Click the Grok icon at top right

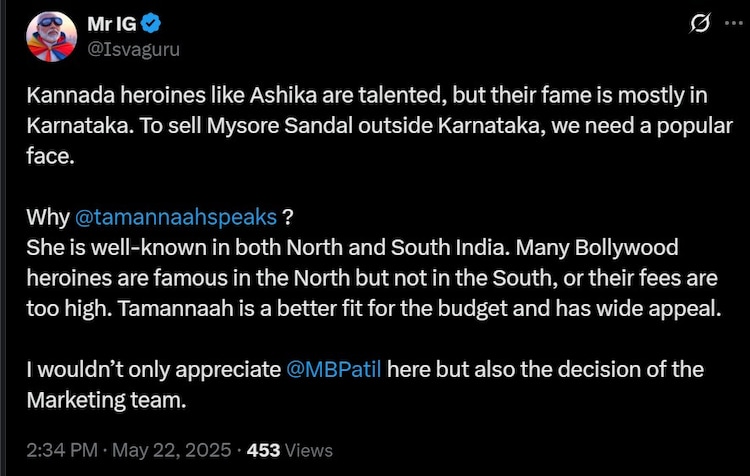(x=701, y=25)
